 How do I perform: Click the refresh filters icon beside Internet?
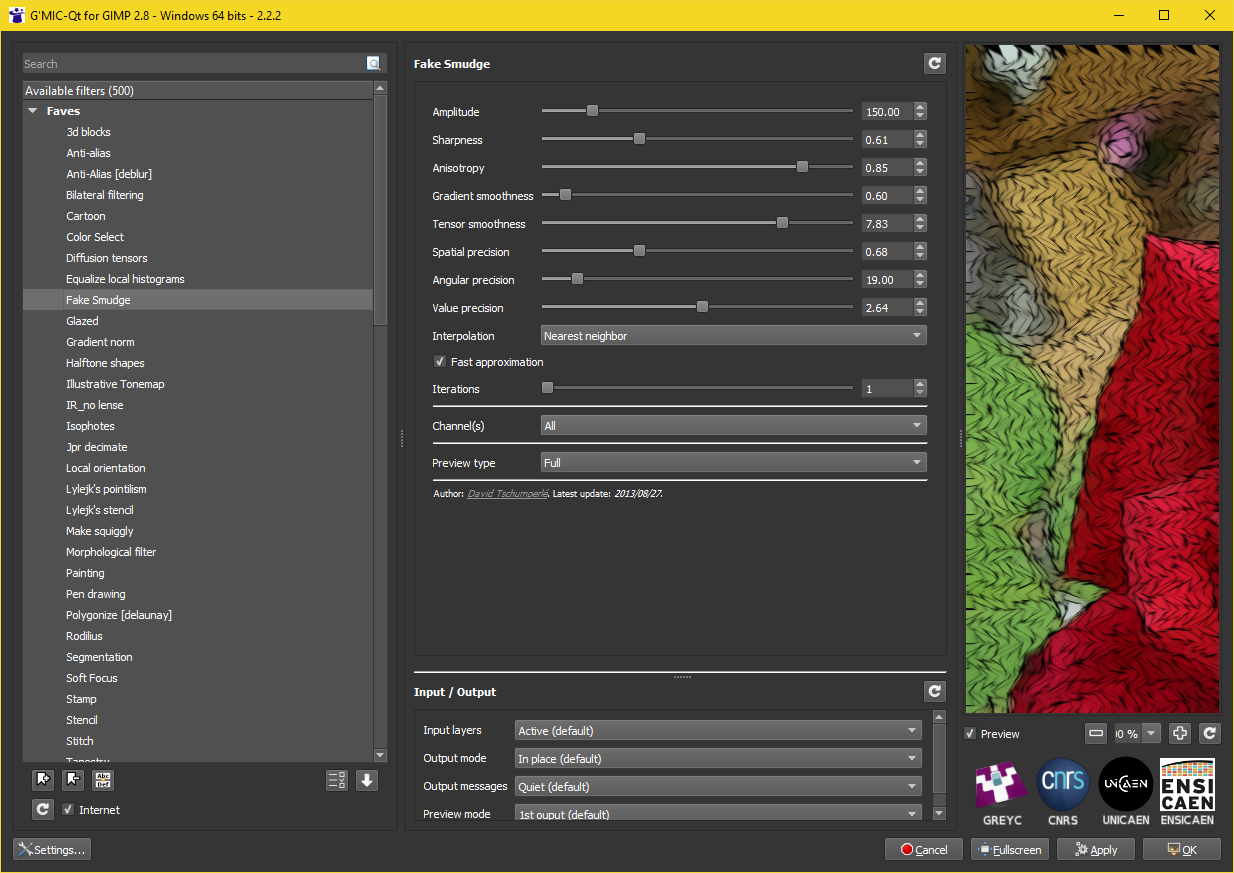tap(43, 810)
